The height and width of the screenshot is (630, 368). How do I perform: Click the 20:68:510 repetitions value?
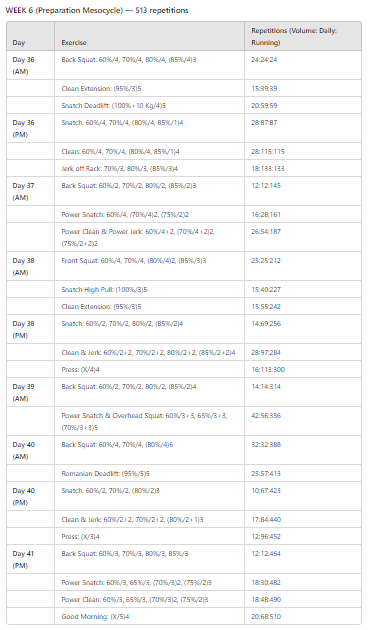pos(266,616)
